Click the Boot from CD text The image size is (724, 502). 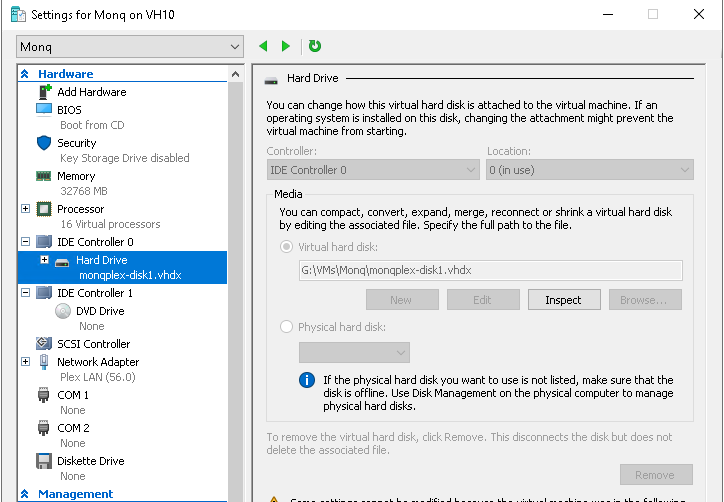click(x=92, y=125)
